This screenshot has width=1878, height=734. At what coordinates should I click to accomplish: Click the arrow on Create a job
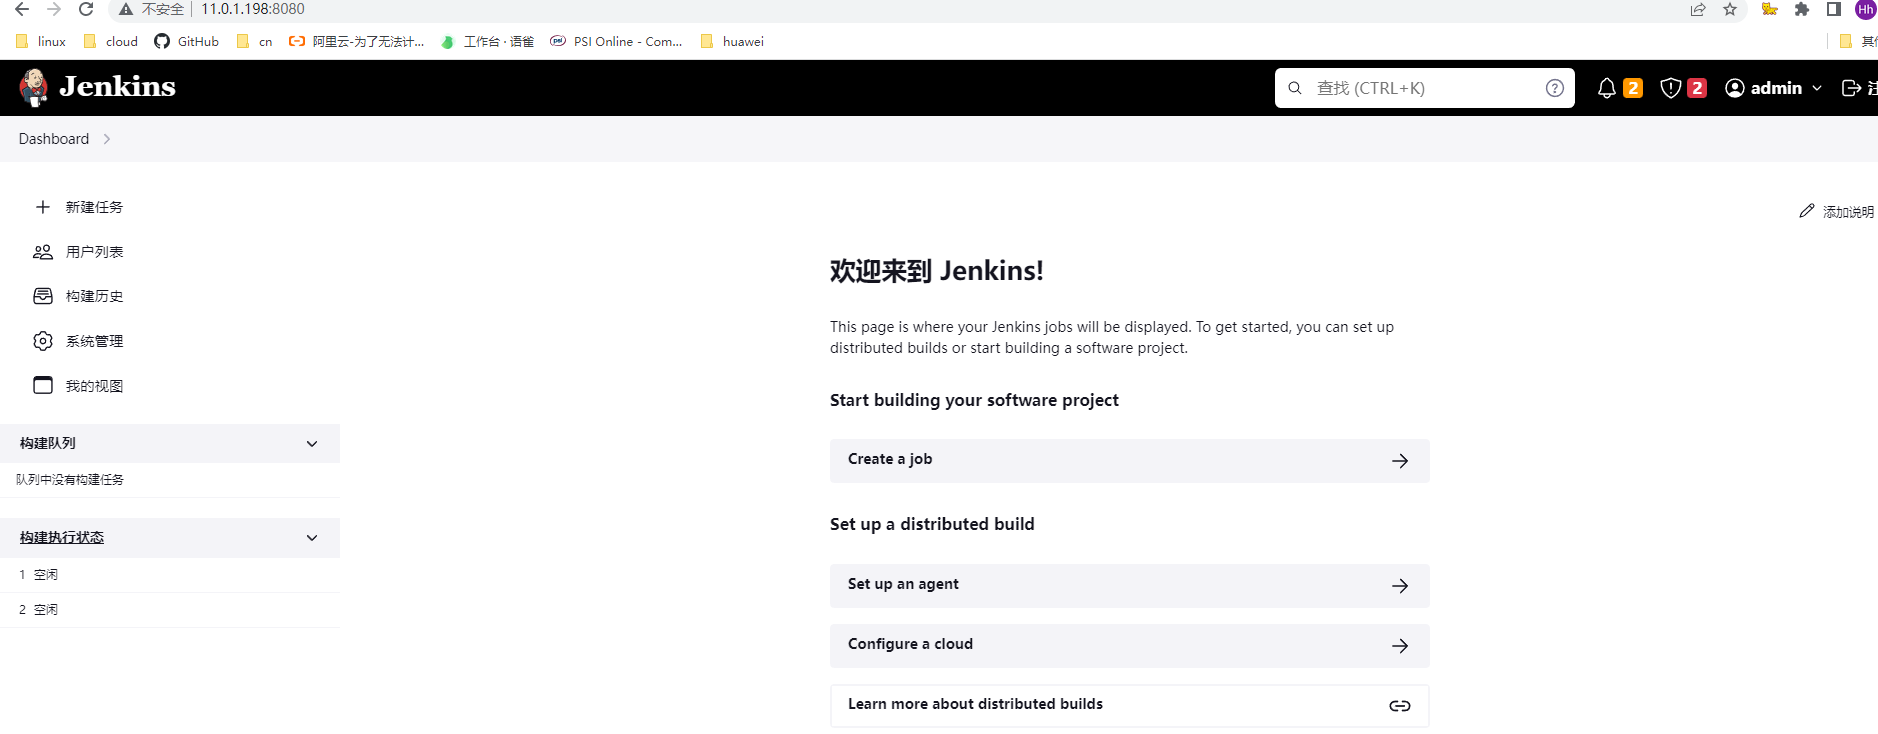[x=1400, y=461]
